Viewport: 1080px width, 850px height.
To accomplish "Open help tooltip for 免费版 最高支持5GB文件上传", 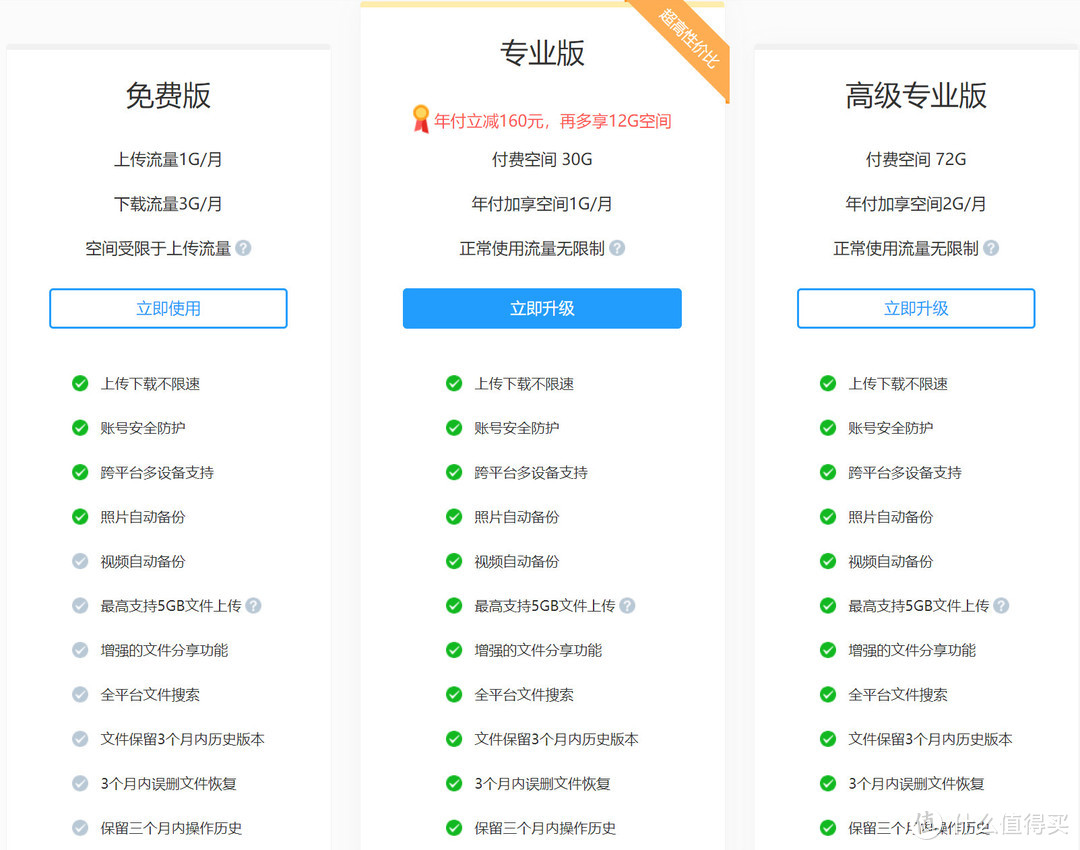I will [x=253, y=605].
